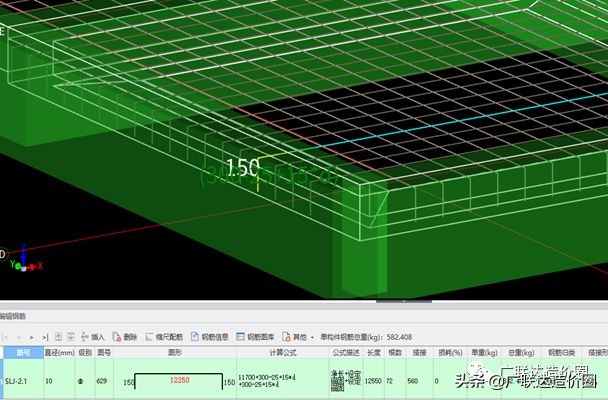Click the rebar grade symbol cell
Image resolution: width=608 pixels, height=400 pixels.
tap(85, 381)
